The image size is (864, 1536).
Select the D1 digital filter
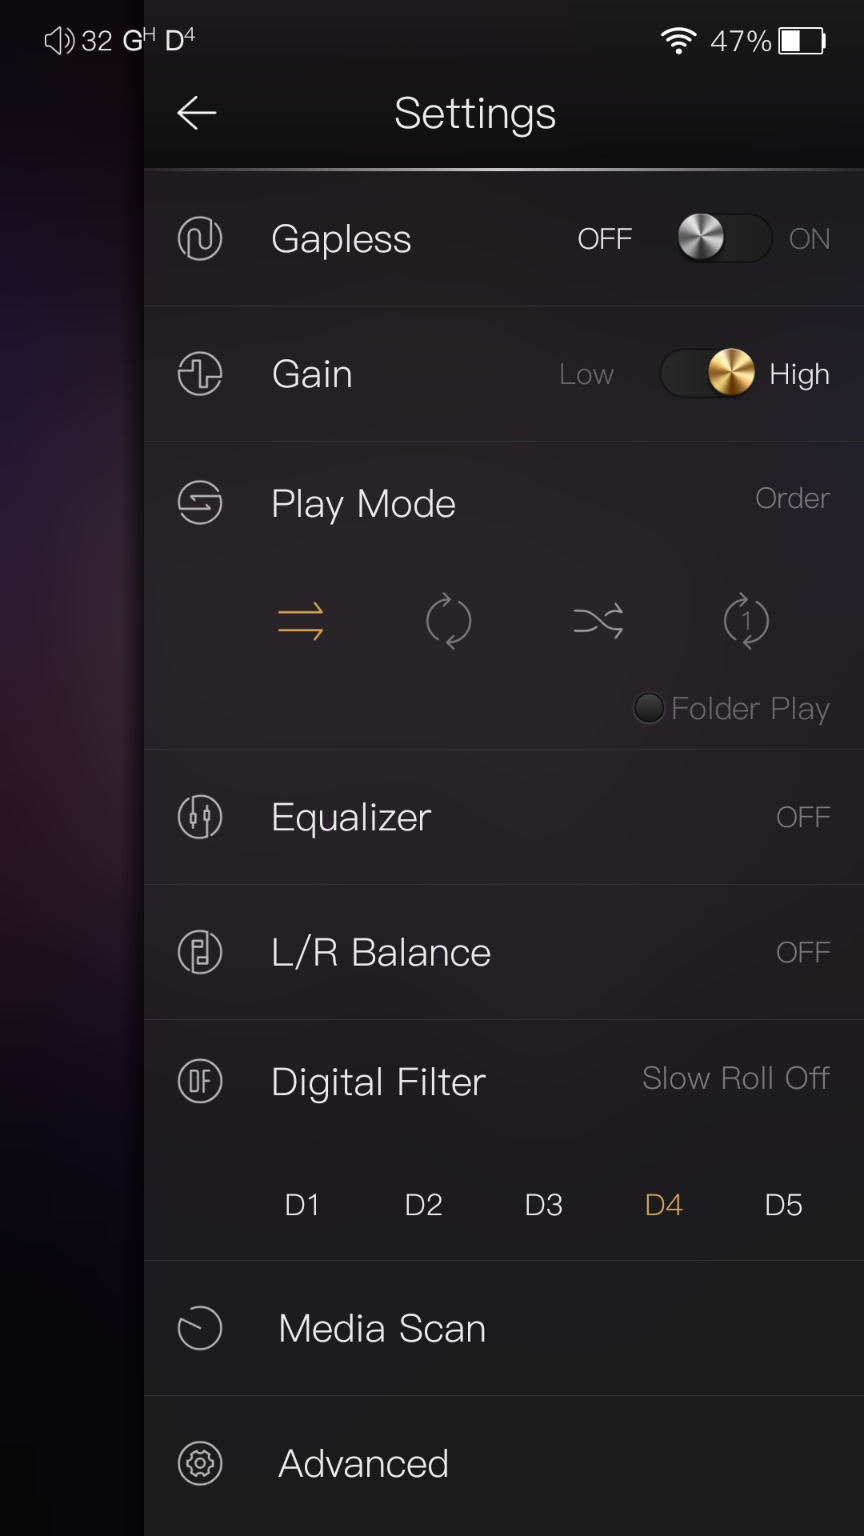pyautogui.click(x=302, y=1205)
